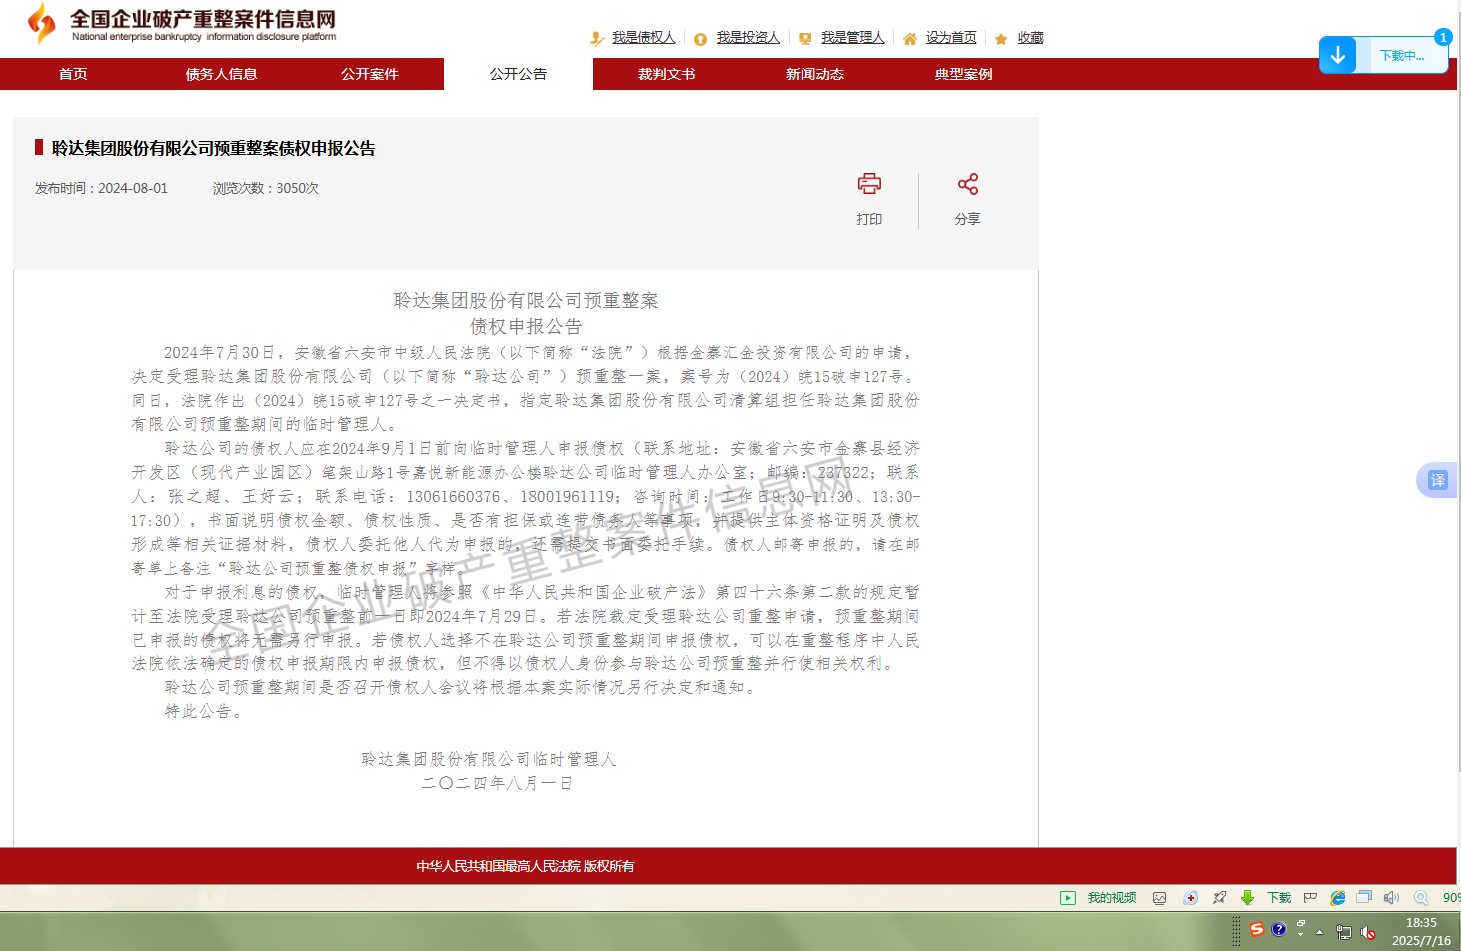Click the clock showing 18:35
This screenshot has height=951, width=1461.
pos(1421,923)
